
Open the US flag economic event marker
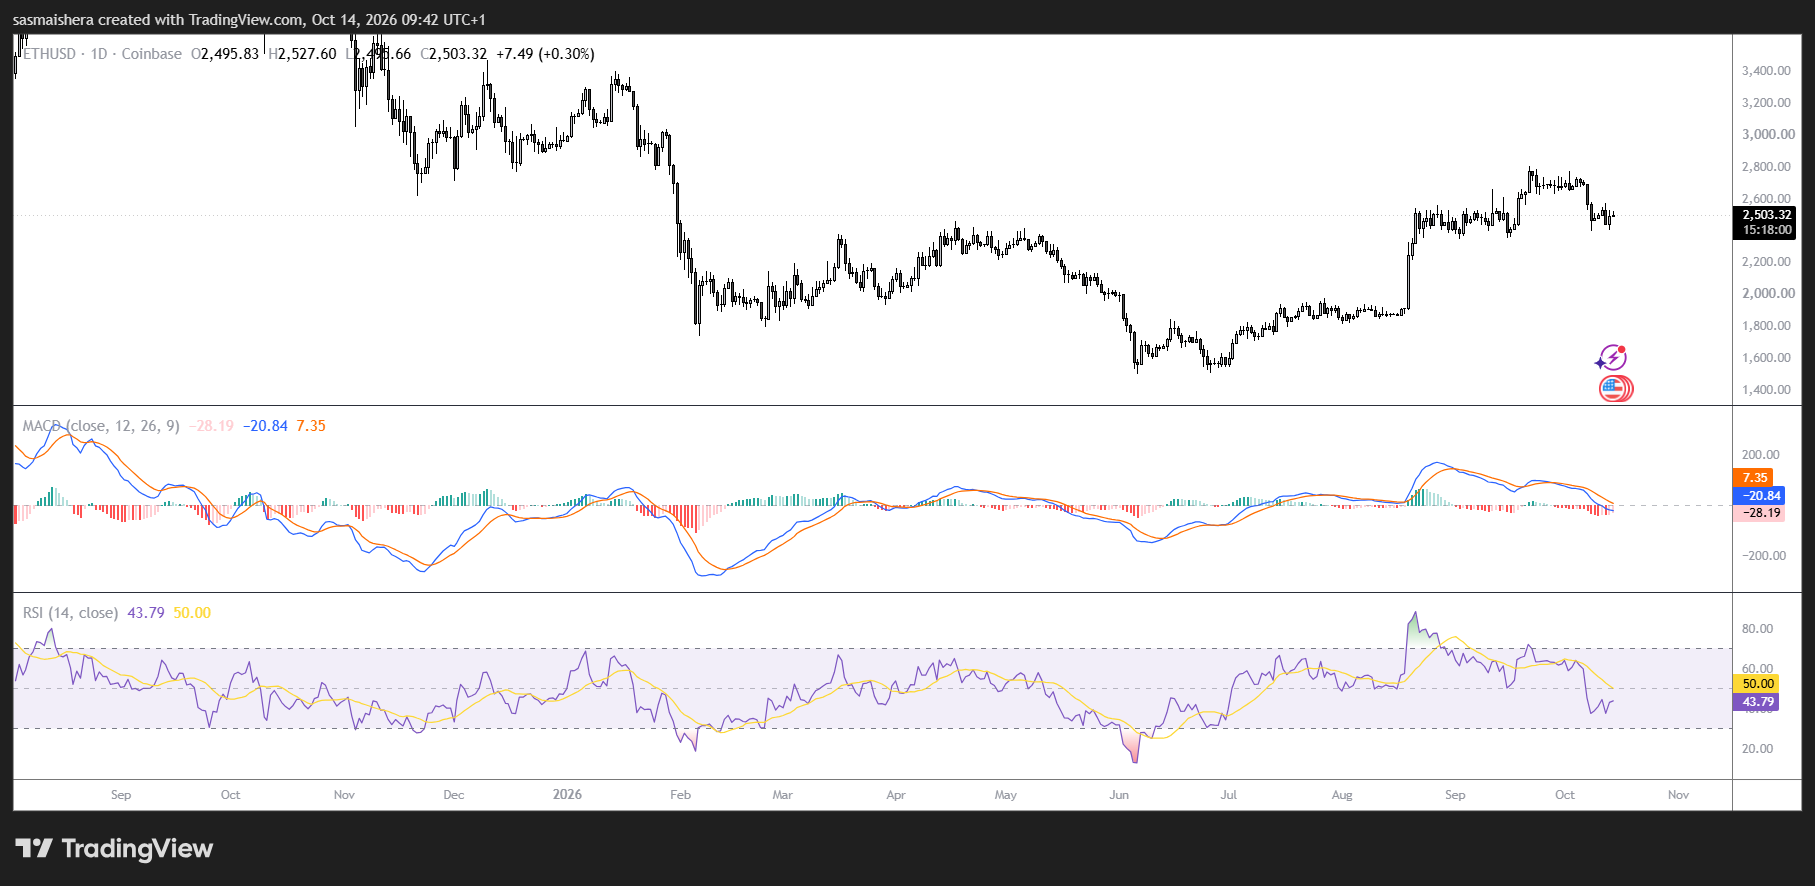(x=1614, y=389)
